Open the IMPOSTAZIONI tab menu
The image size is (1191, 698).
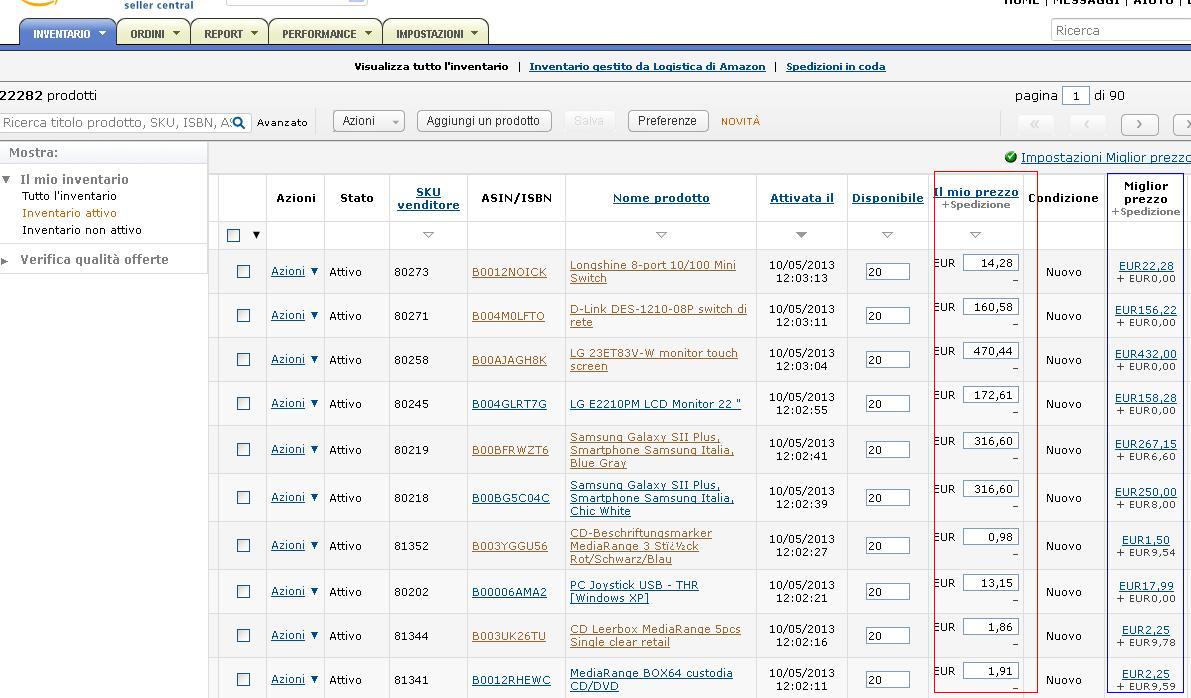point(436,33)
